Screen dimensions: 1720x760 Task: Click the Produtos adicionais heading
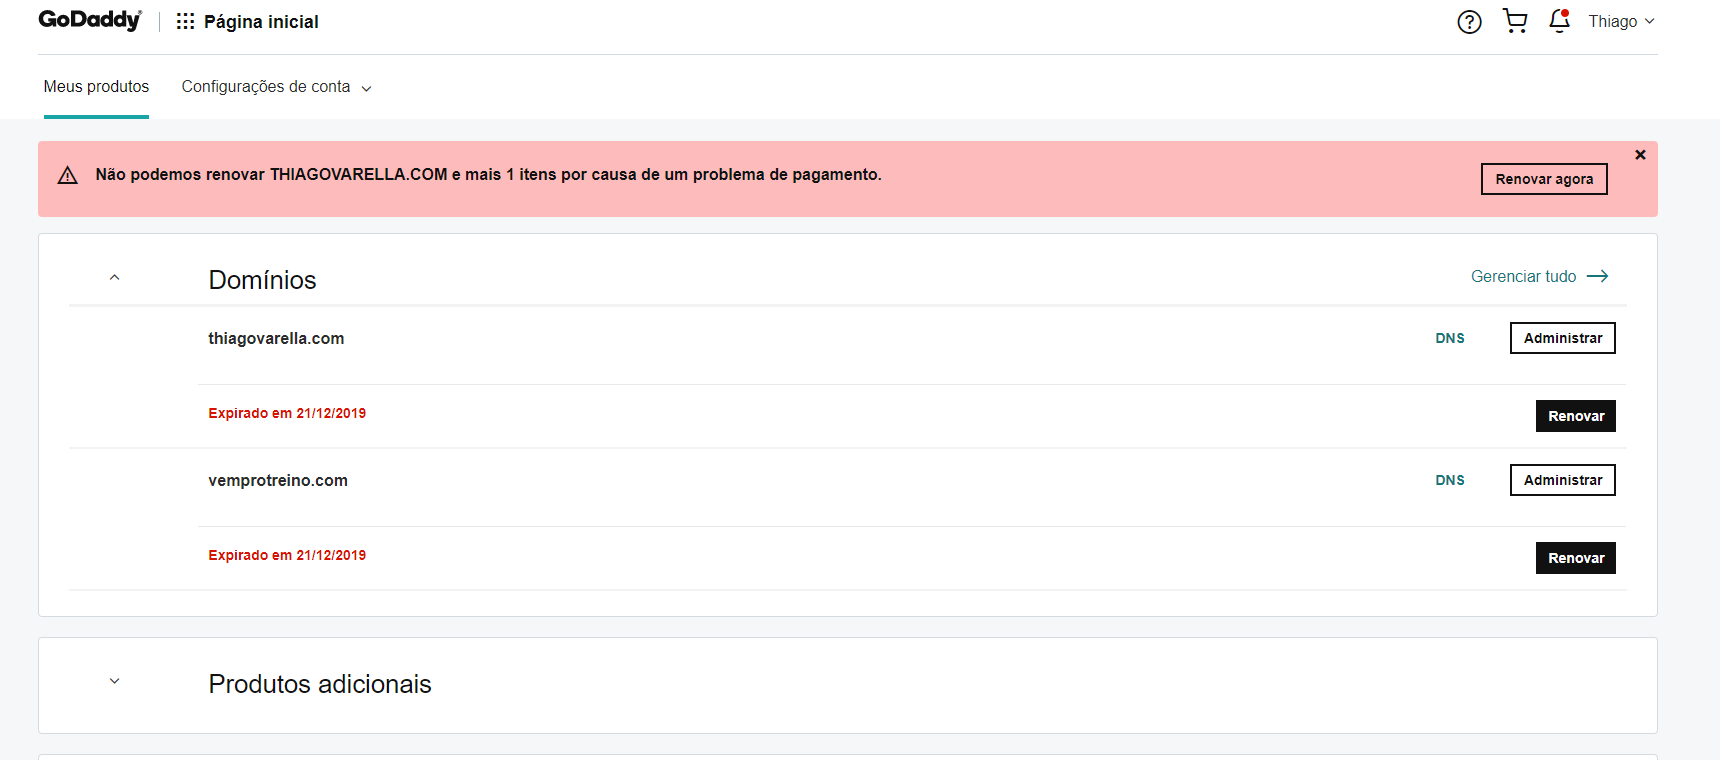(x=320, y=684)
